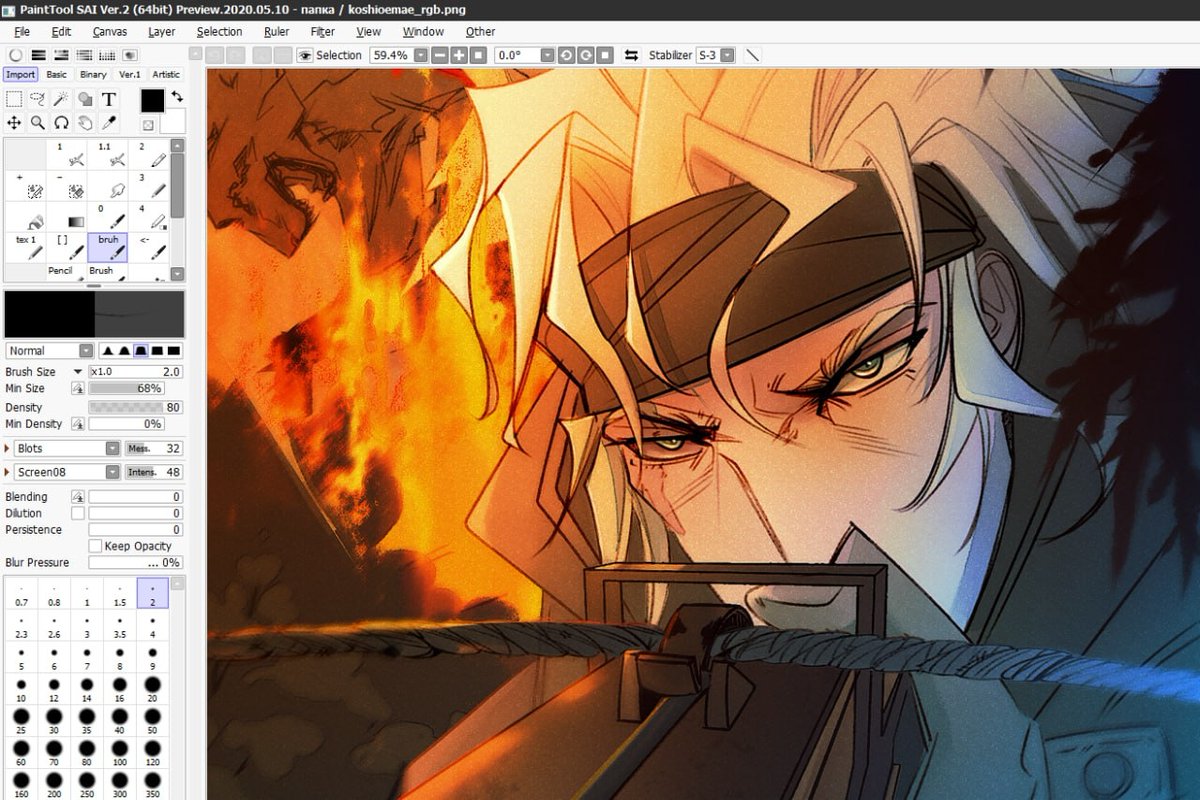Open the color mixer panel
Viewport: 1200px width, 800px height.
coord(84,55)
